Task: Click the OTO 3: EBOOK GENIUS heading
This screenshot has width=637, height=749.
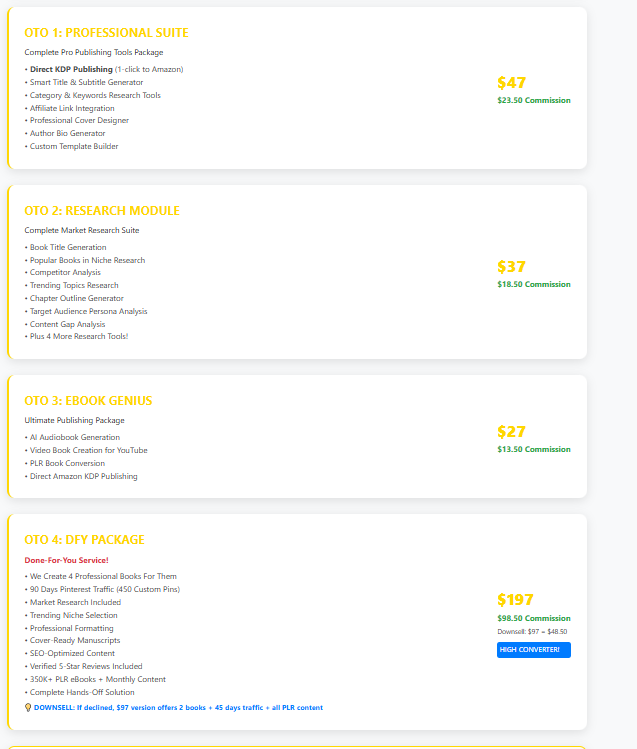Action: (x=88, y=401)
